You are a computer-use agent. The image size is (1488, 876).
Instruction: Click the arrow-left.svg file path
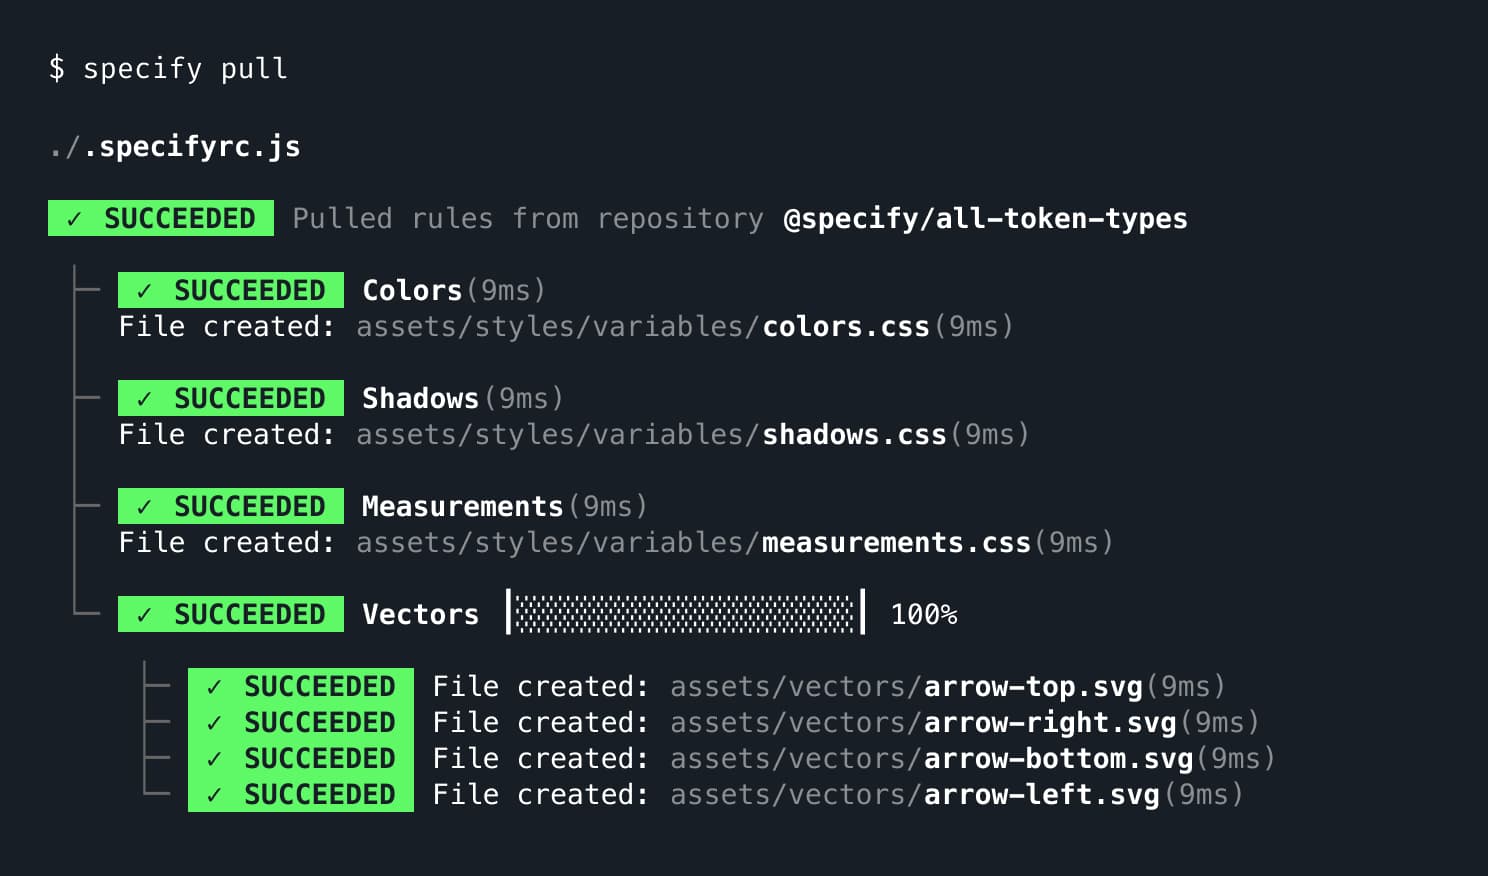pyautogui.click(x=915, y=795)
